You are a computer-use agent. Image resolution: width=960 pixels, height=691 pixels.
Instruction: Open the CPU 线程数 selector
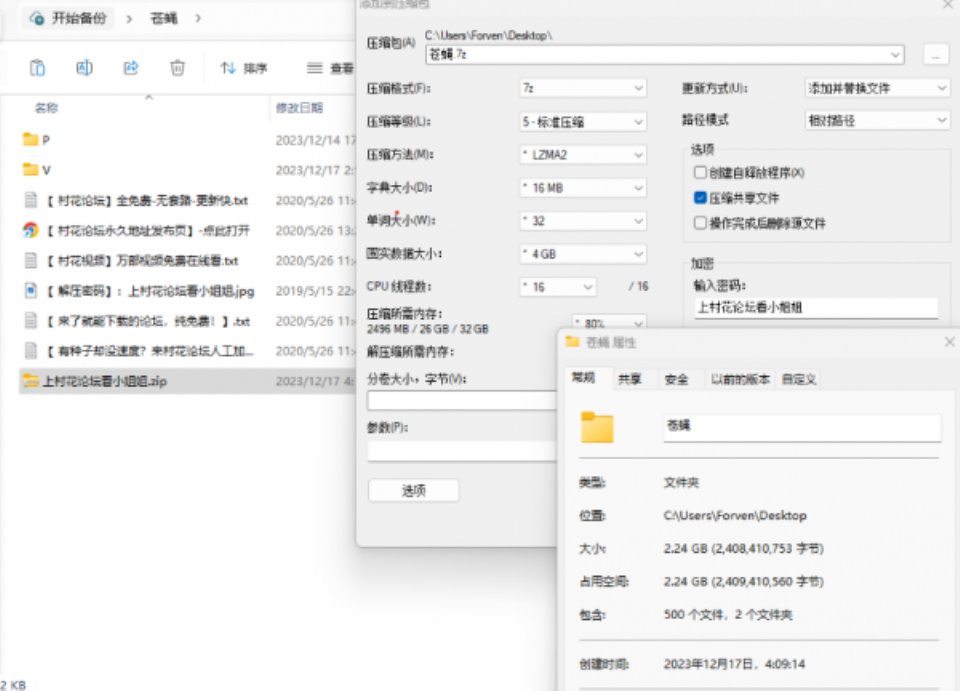click(557, 288)
